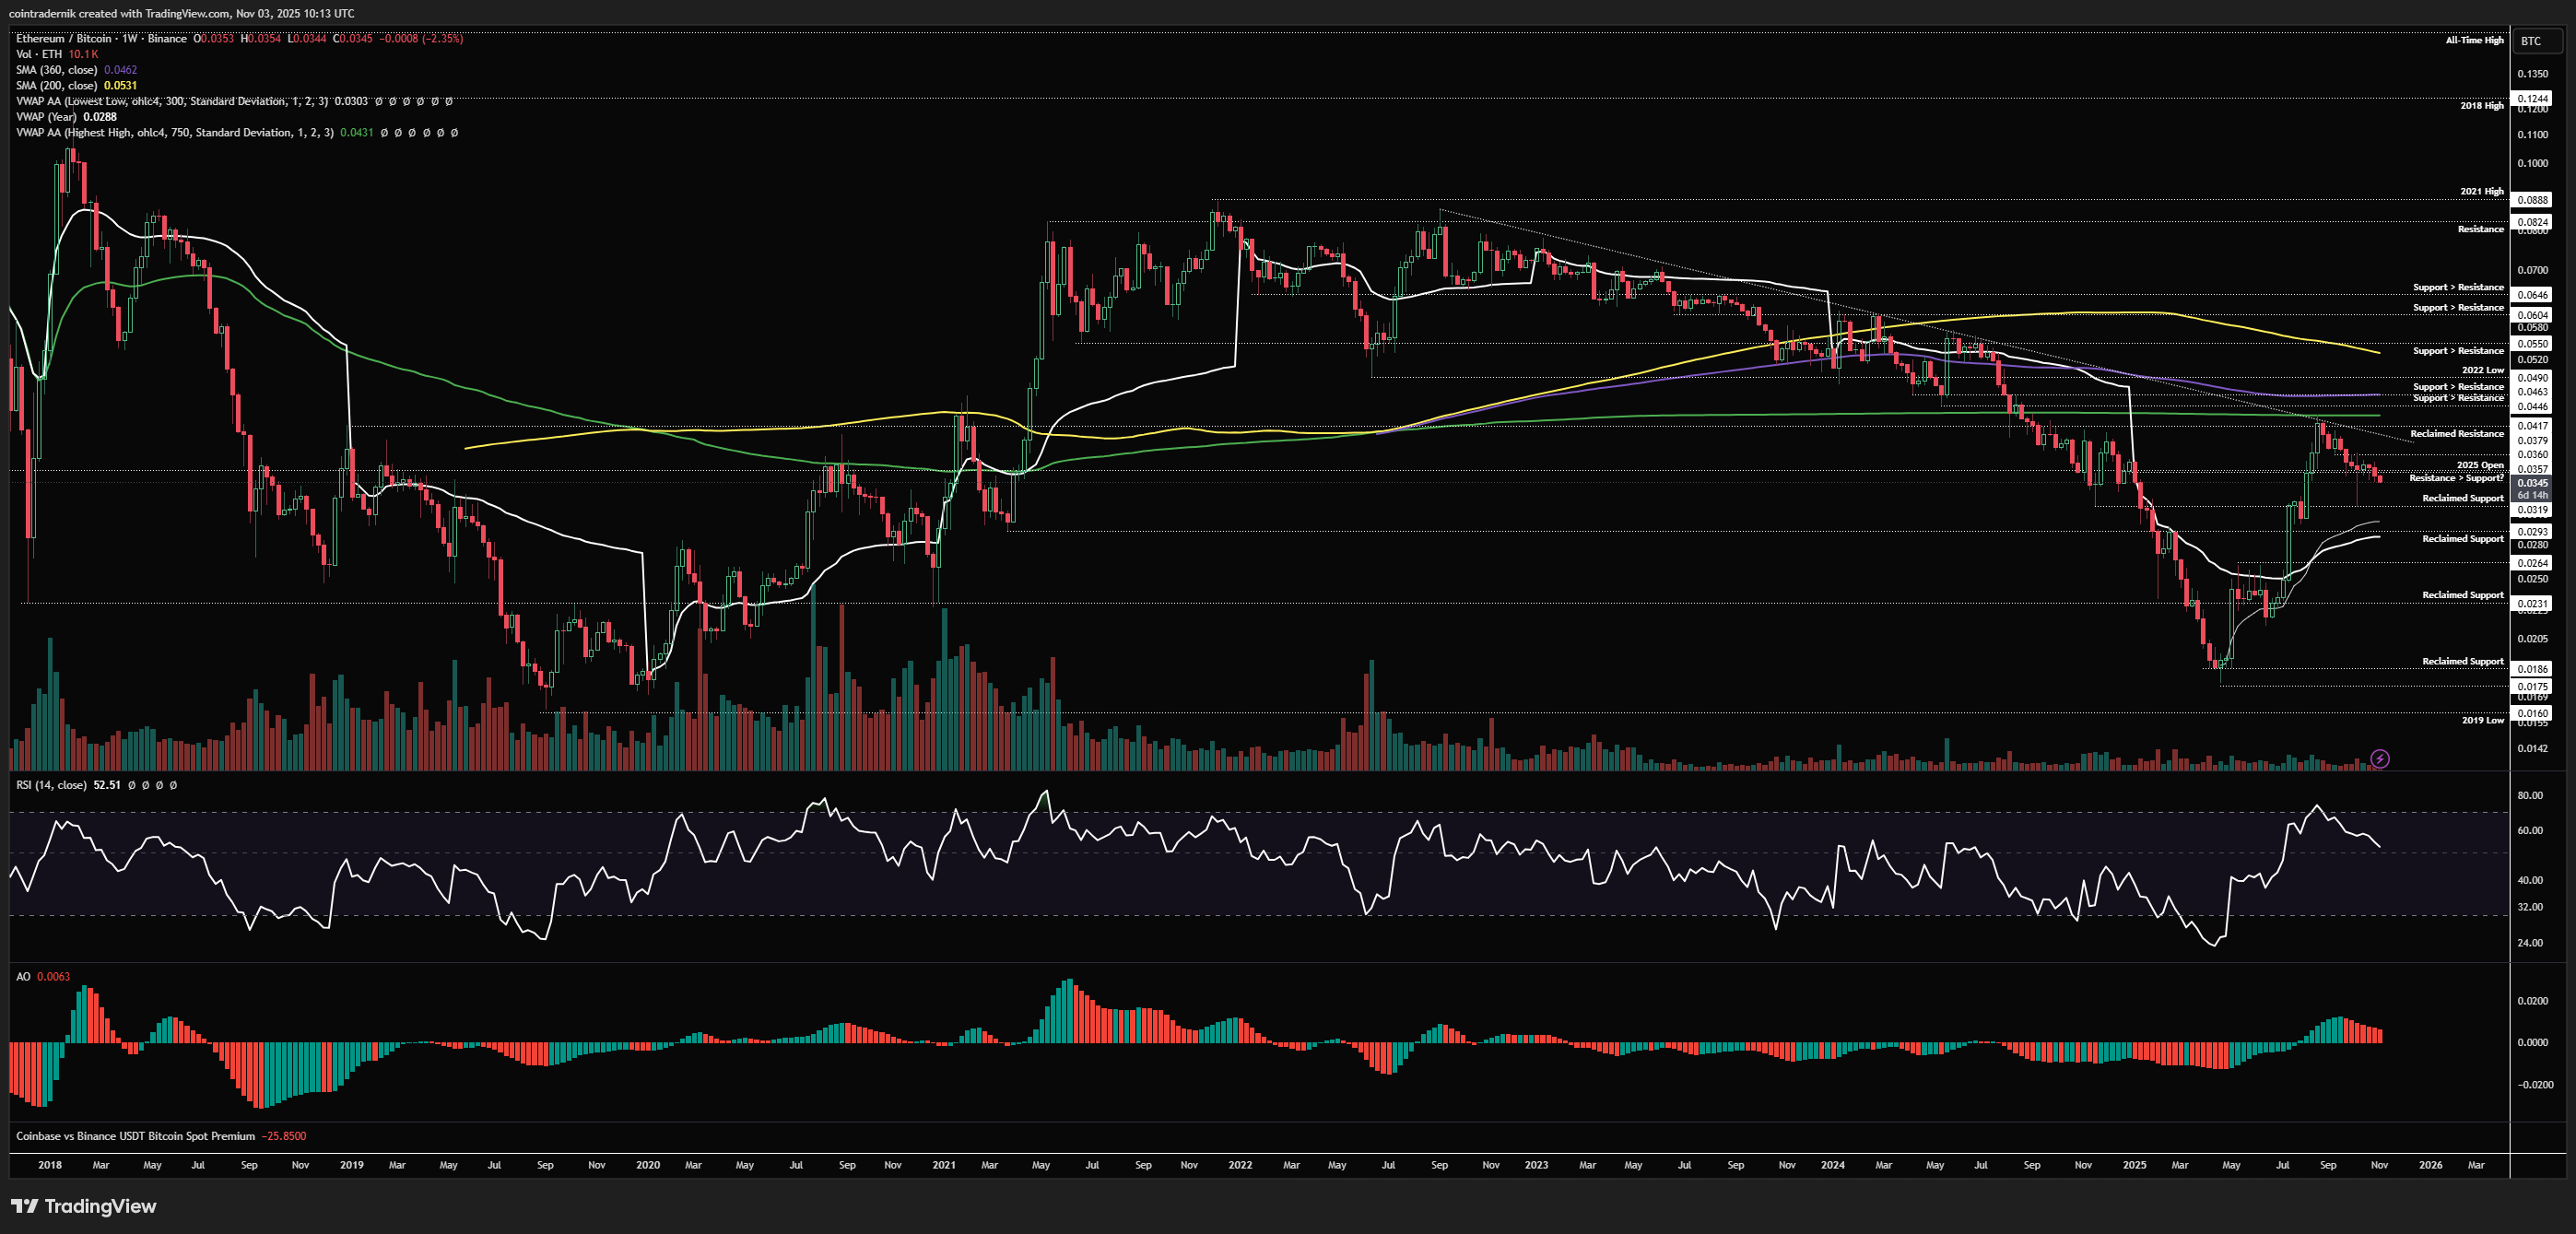Select the SMA (360, close) legend
Image resolution: width=2576 pixels, height=1234 pixels.
pos(56,70)
